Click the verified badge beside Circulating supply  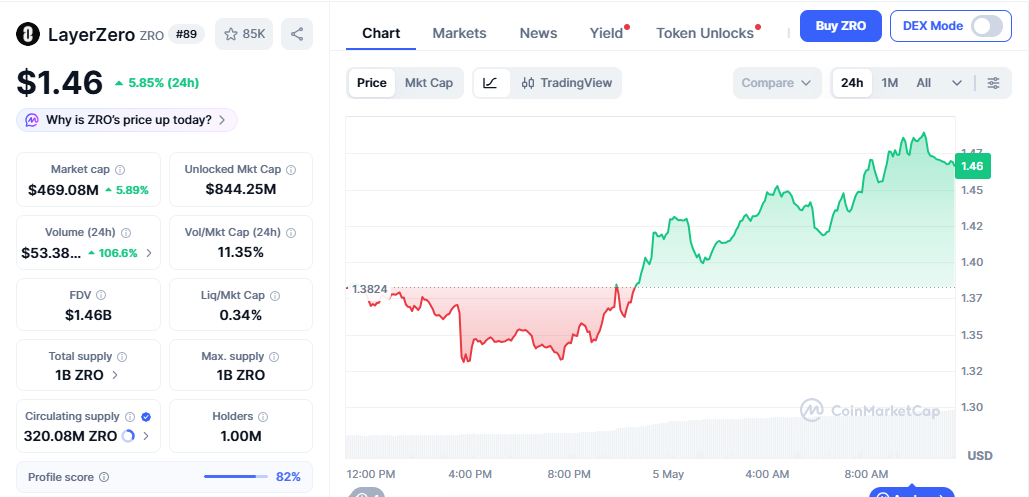tap(146, 416)
